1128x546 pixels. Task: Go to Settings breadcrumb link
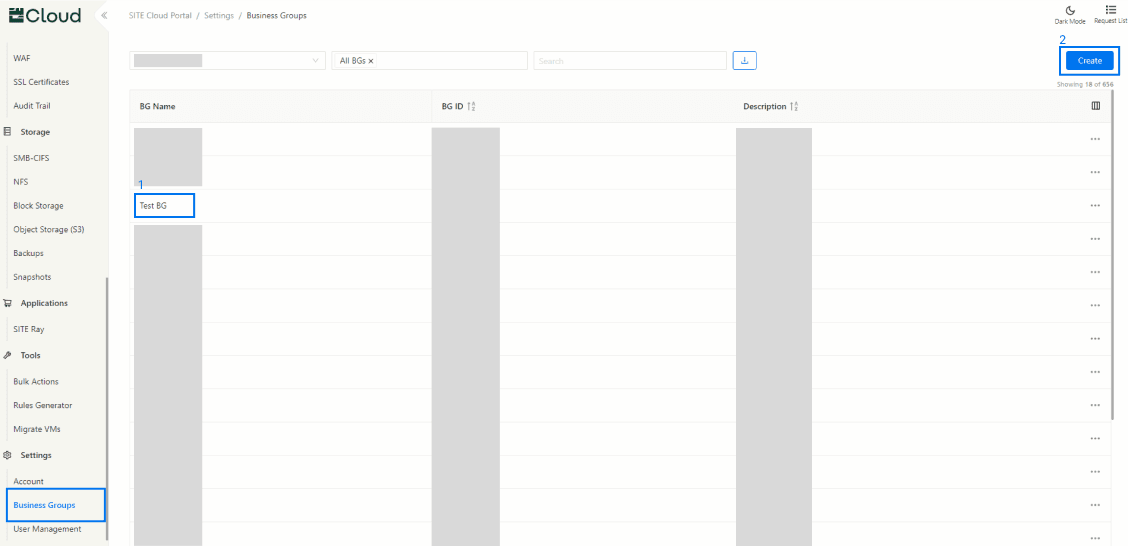(219, 16)
